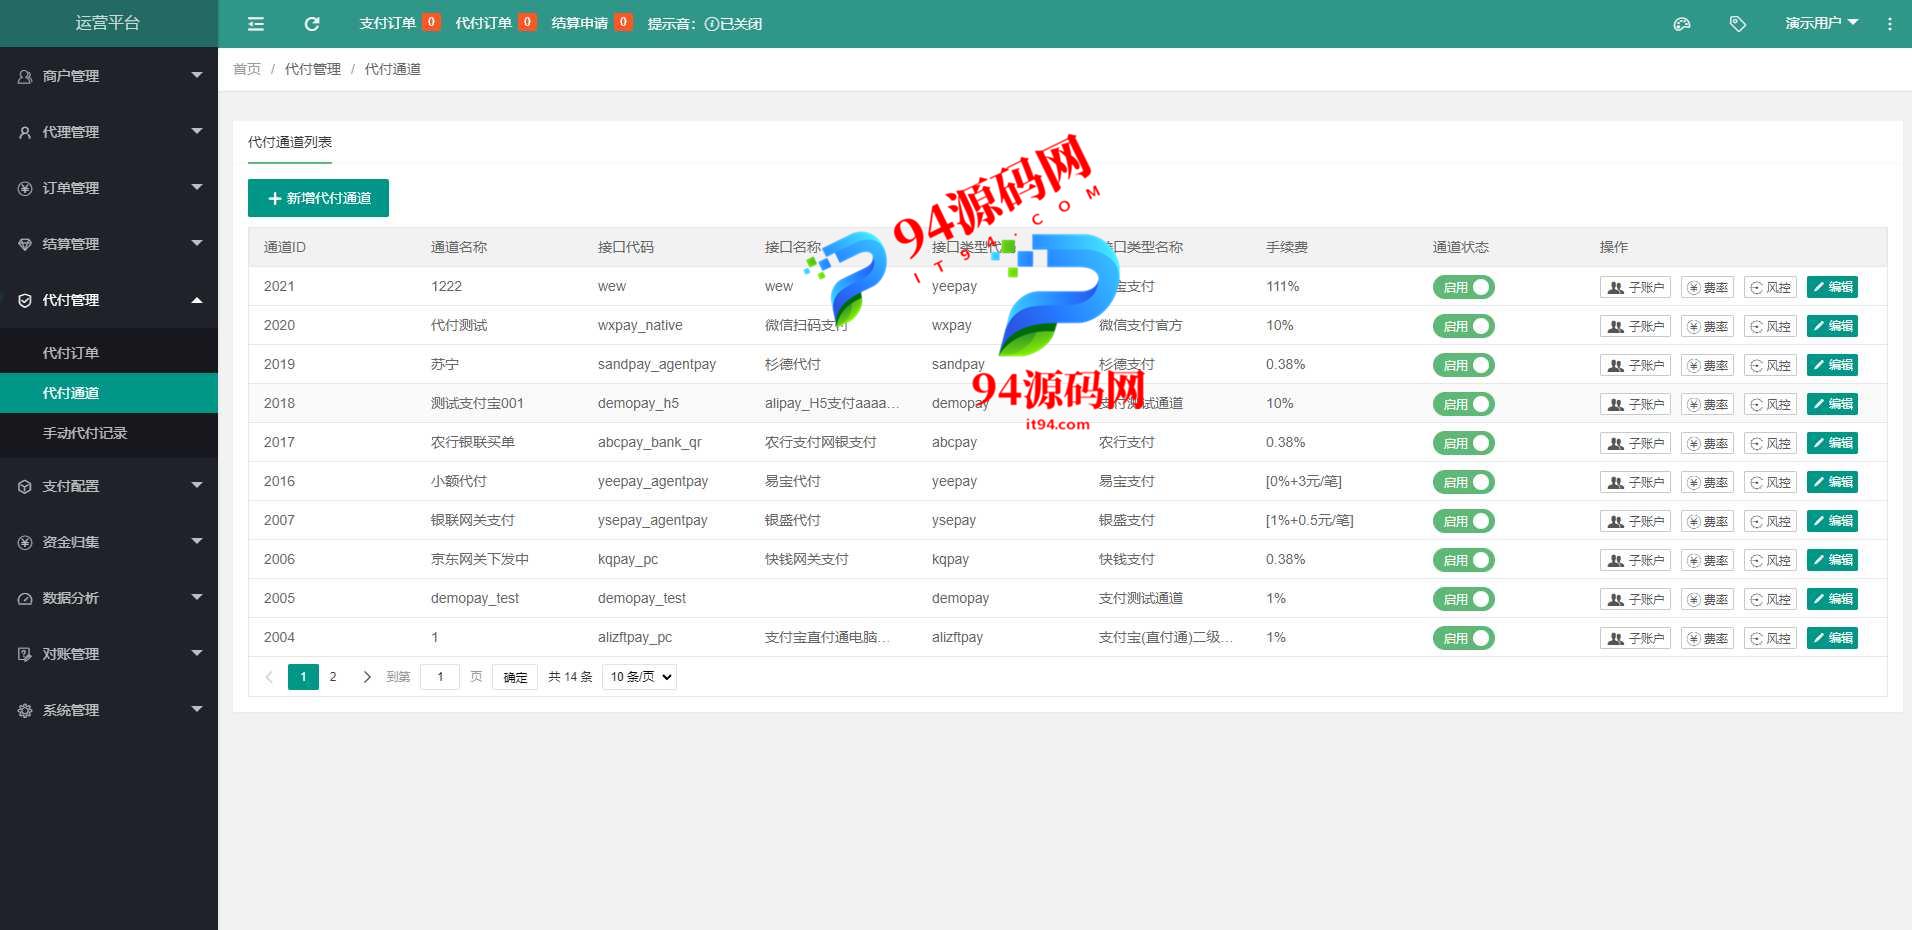Open 代付订单 in the sidebar submenu
This screenshot has height=930, width=1912.
pyautogui.click(x=109, y=353)
